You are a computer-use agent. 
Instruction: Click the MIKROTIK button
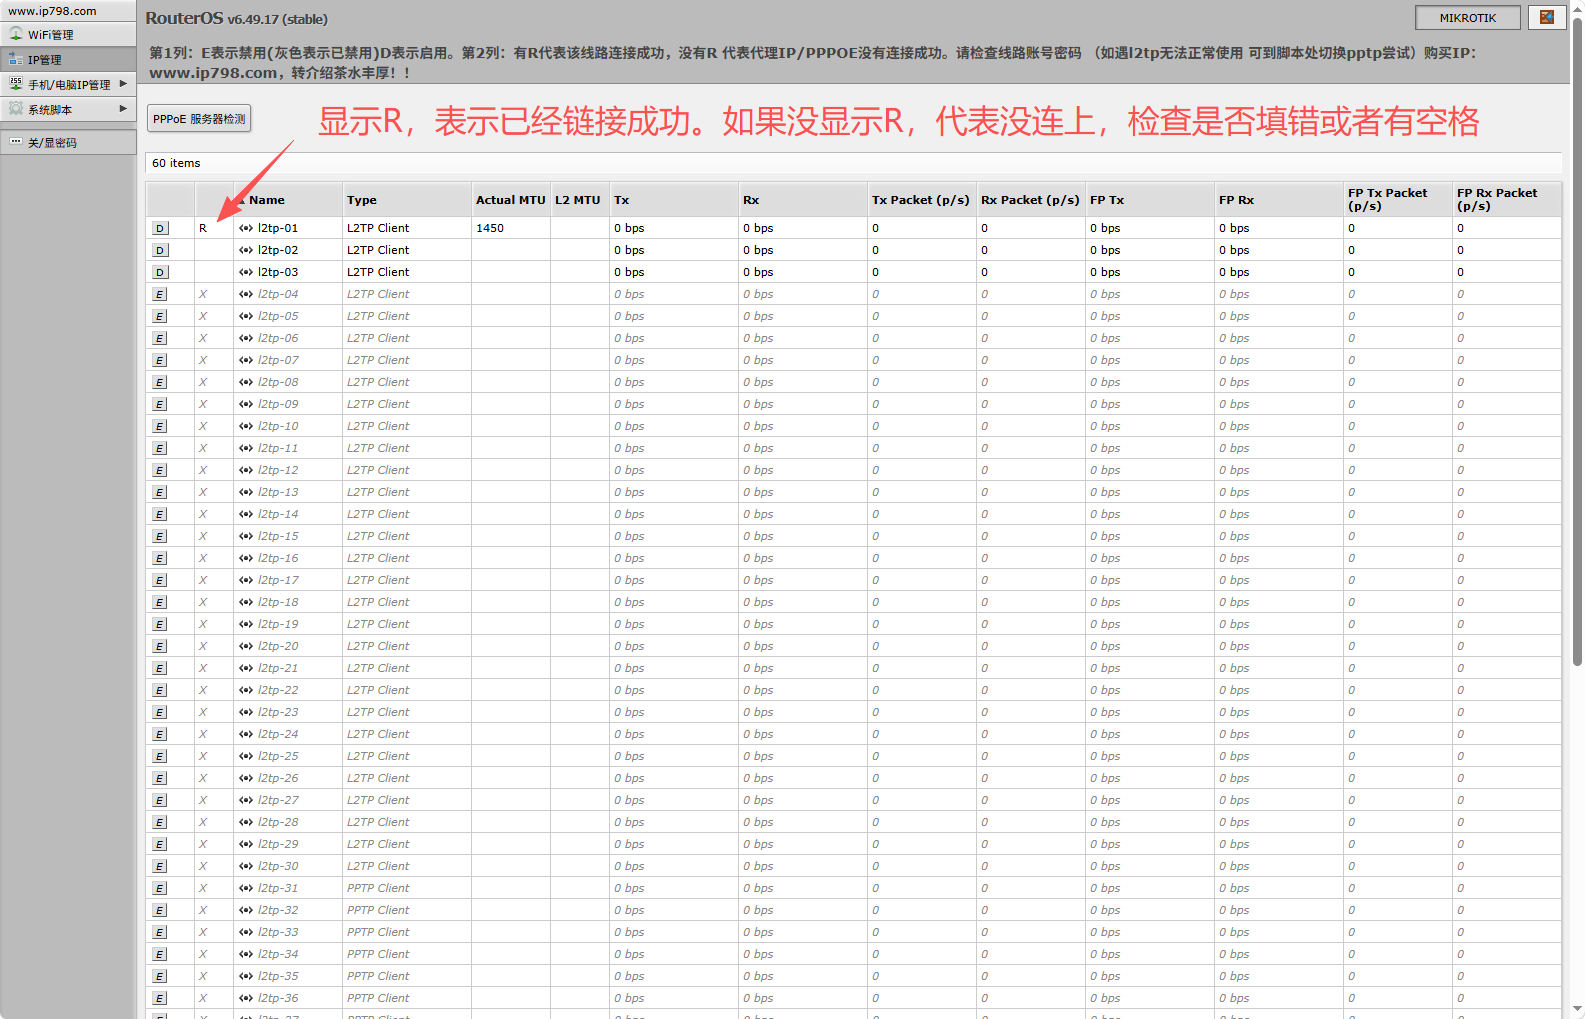[x=1468, y=18]
